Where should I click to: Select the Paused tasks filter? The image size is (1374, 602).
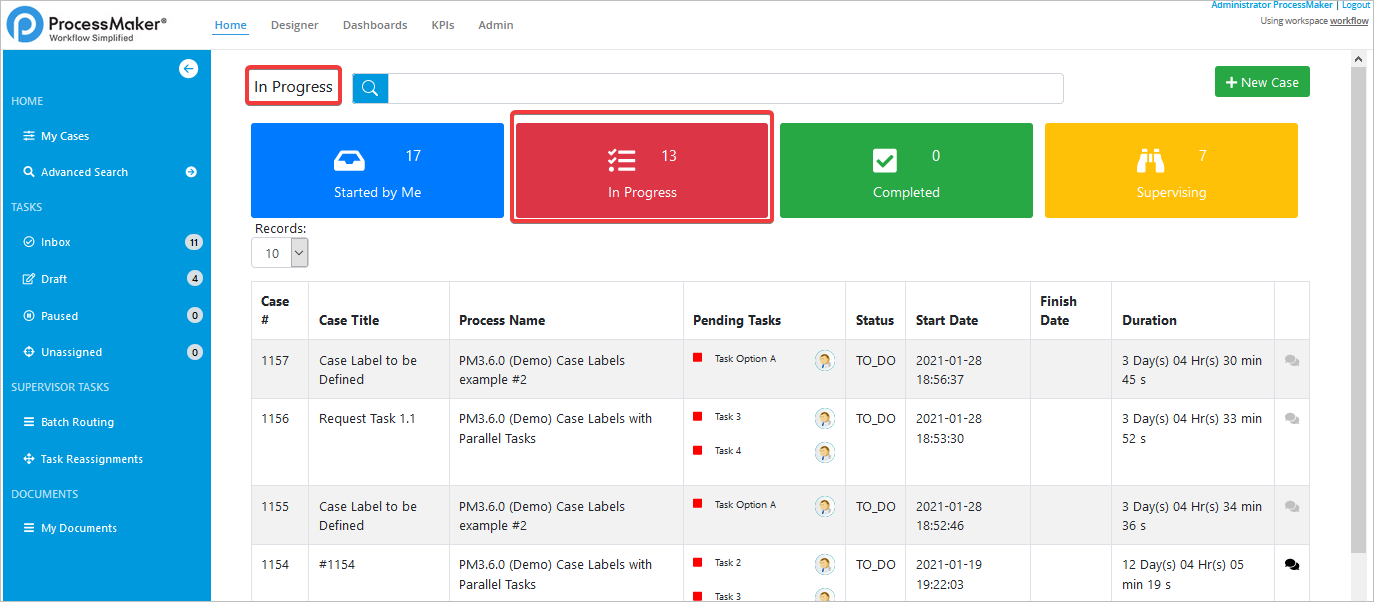point(62,315)
